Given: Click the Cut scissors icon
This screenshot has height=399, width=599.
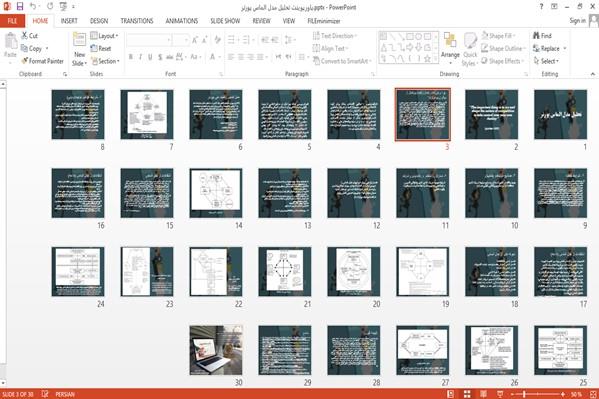Looking at the screenshot, I should (24, 36).
